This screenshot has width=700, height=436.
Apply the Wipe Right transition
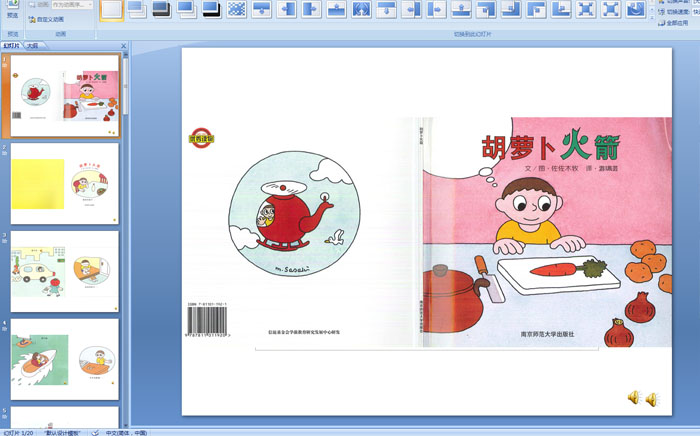pyautogui.click(x=312, y=9)
